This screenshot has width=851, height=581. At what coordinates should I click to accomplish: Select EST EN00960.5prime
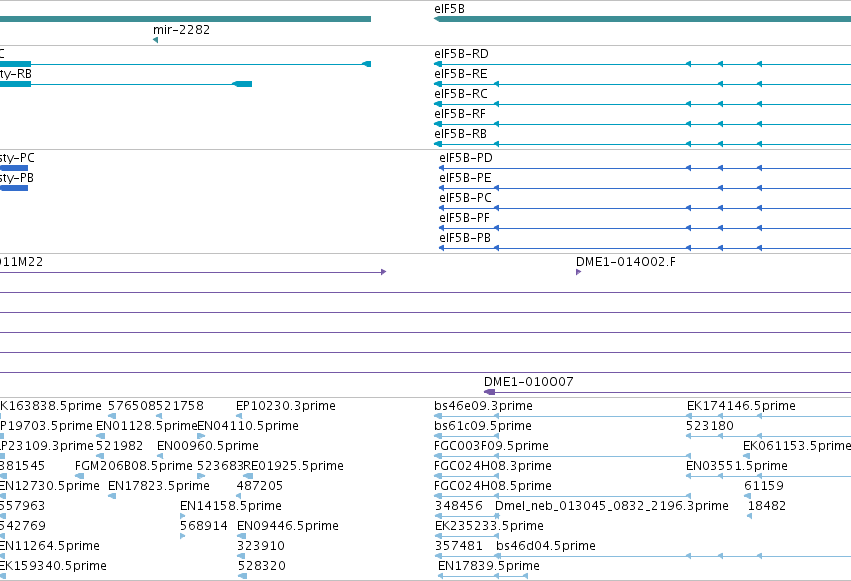(207, 446)
